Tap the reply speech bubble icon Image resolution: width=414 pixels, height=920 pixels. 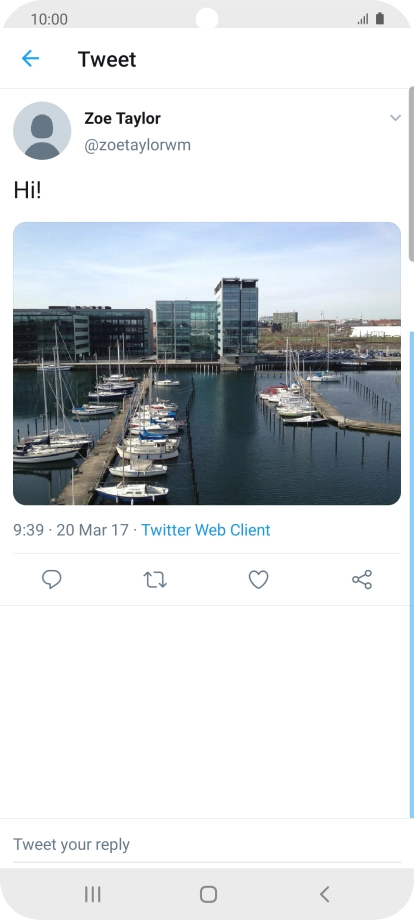[x=52, y=580]
